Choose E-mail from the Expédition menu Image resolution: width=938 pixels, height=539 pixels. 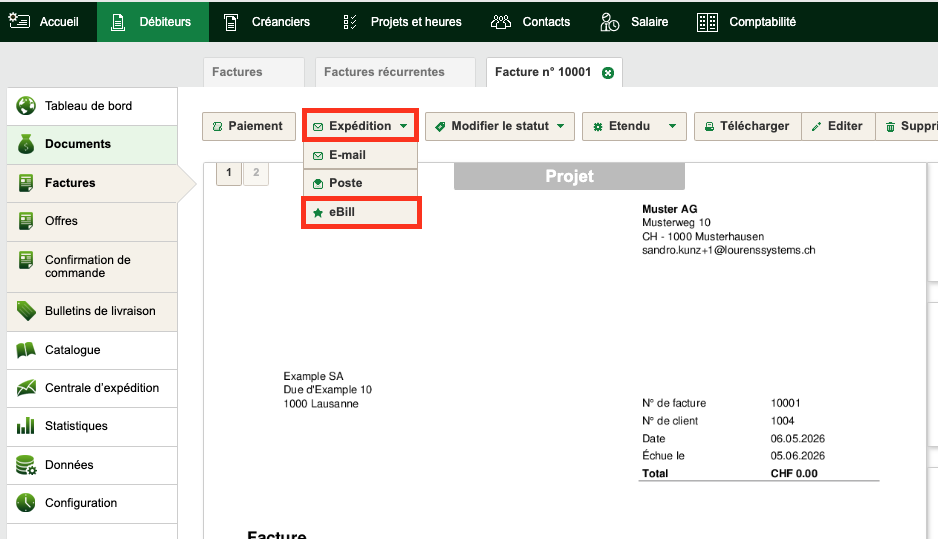pyautogui.click(x=360, y=155)
